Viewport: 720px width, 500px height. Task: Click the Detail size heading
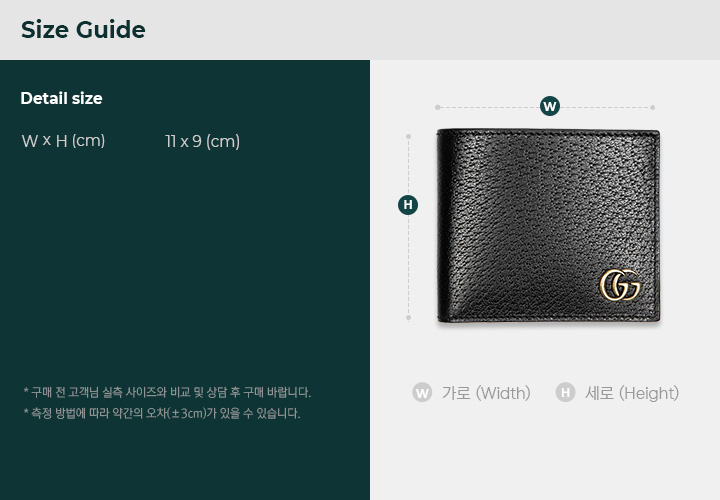[62, 98]
